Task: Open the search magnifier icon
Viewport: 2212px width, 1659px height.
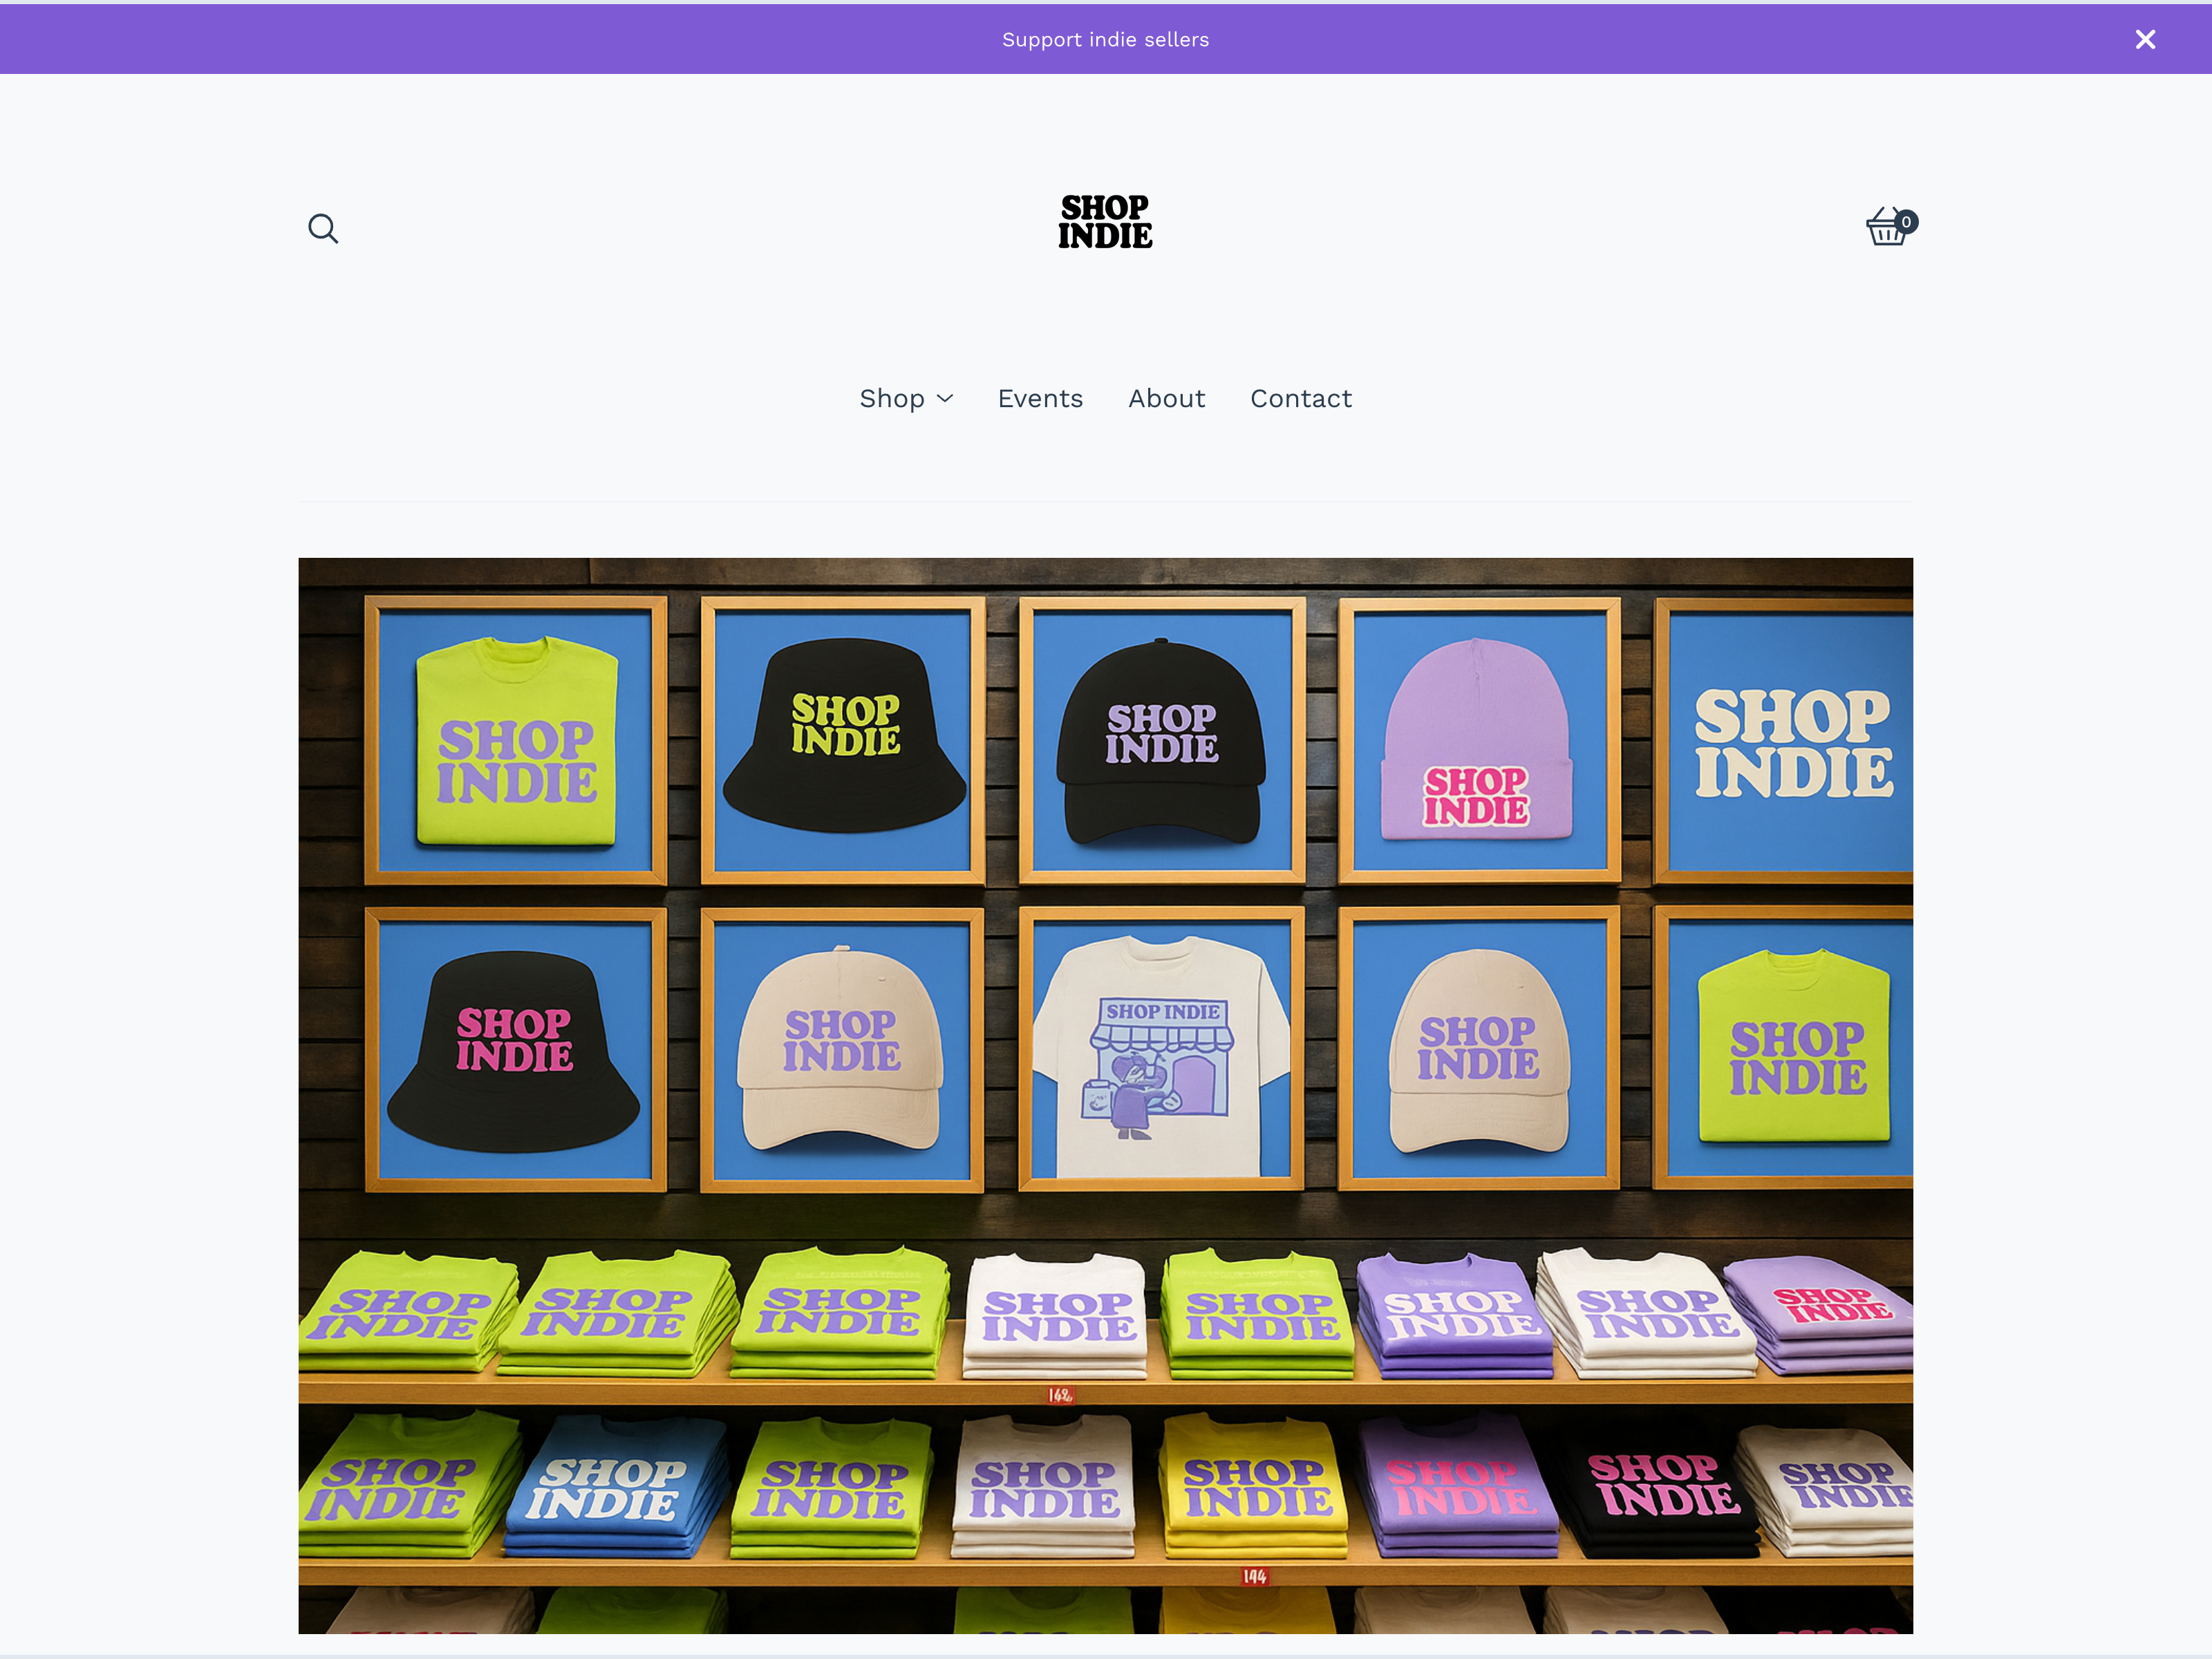Action: (323, 229)
